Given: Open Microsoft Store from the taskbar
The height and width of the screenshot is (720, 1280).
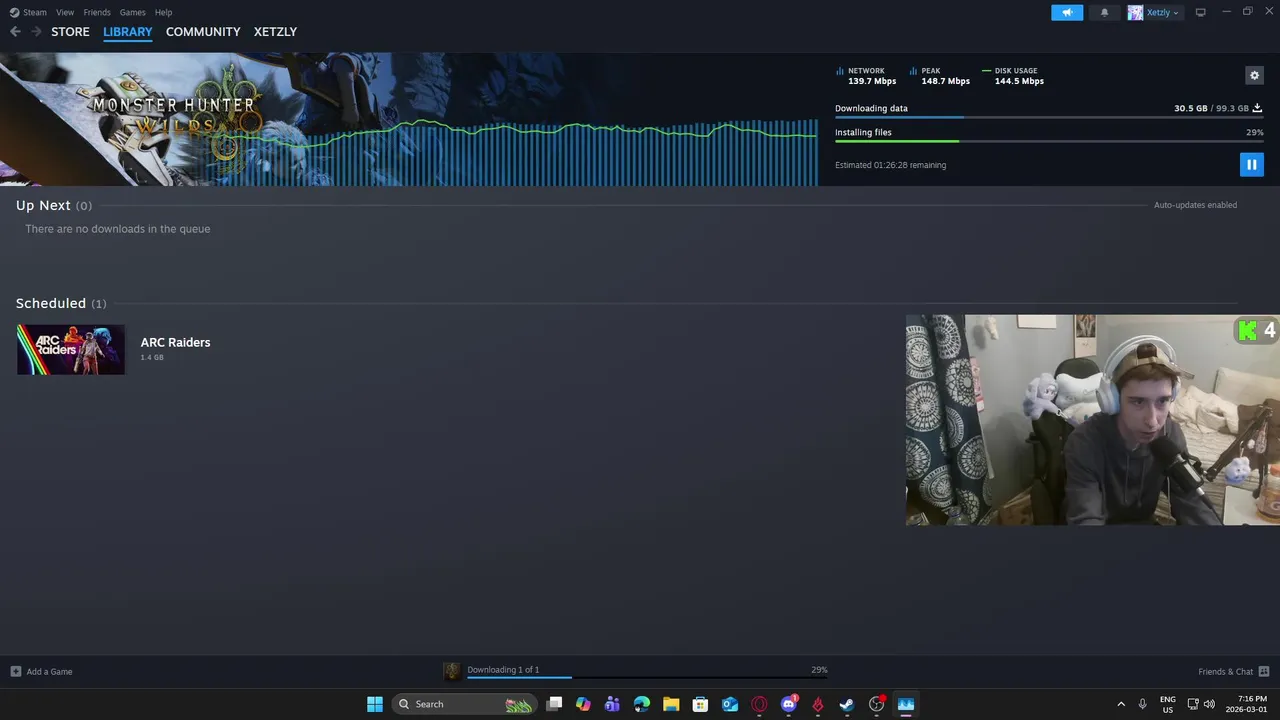Looking at the screenshot, I should (x=700, y=704).
